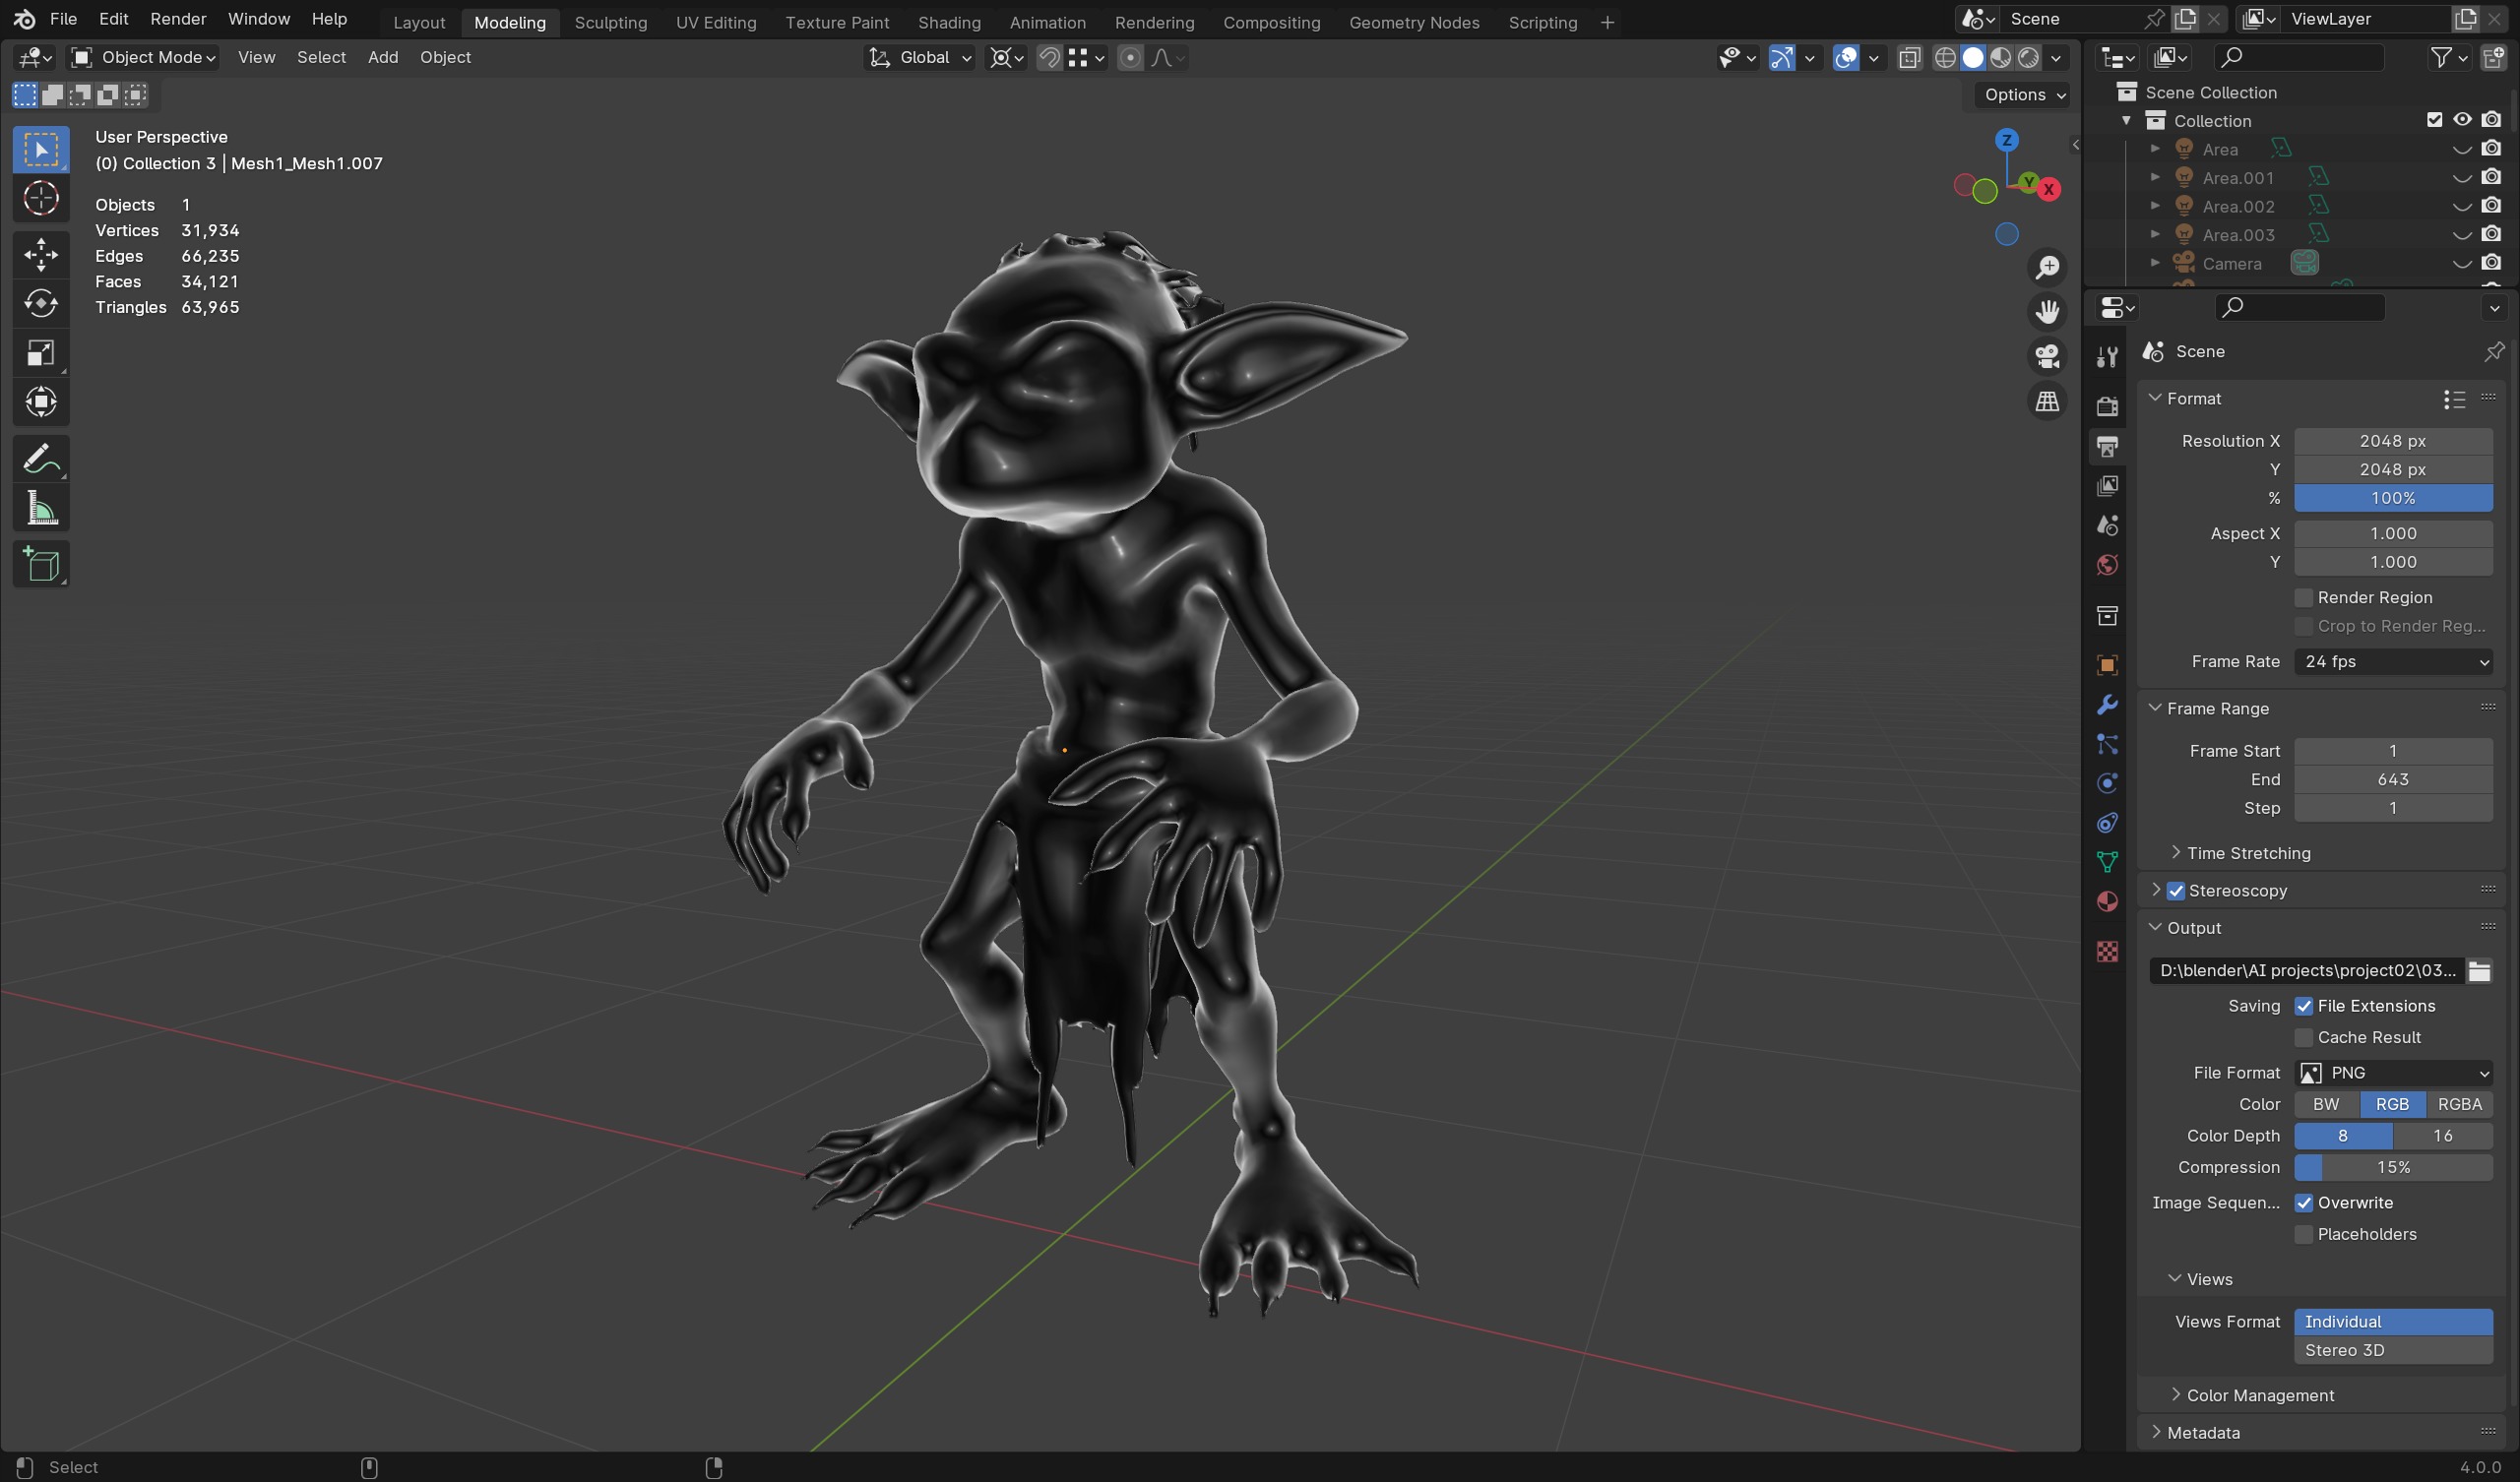Image resolution: width=2520 pixels, height=1482 pixels.
Task: Open the Material properties sphere tab
Action: [2107, 902]
